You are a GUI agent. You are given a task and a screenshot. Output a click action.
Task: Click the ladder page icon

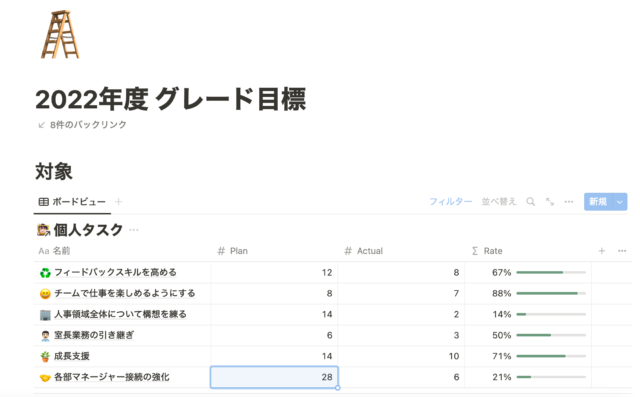[60, 35]
